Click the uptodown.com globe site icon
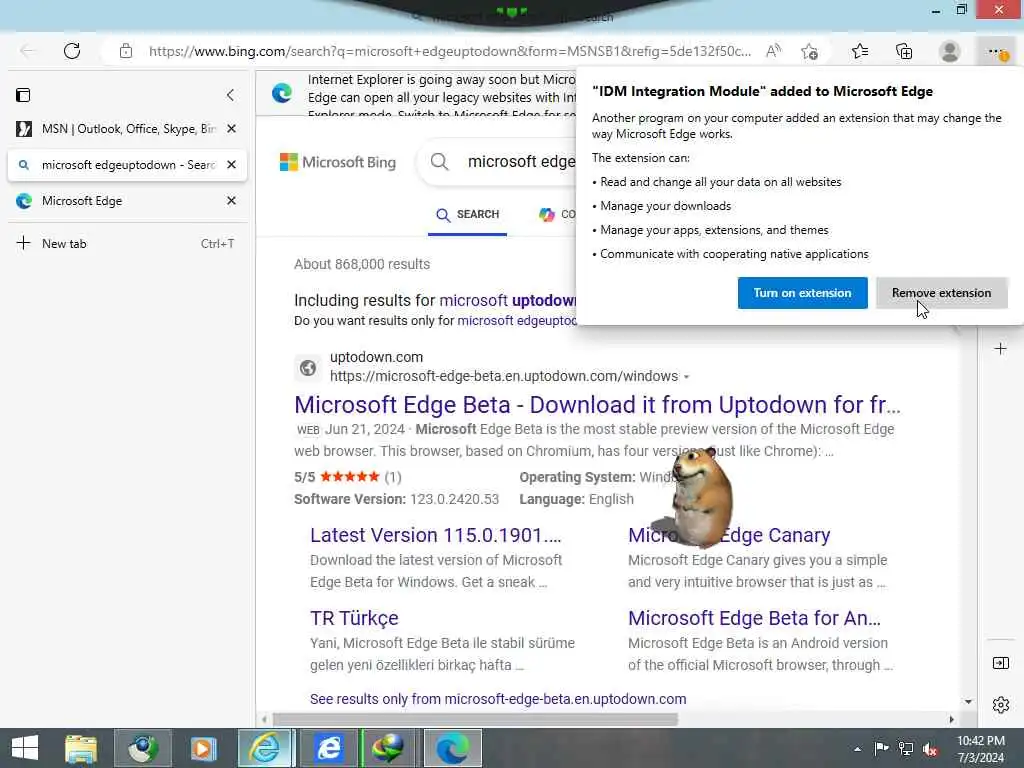Screen dimensions: 1024x768 [308, 368]
